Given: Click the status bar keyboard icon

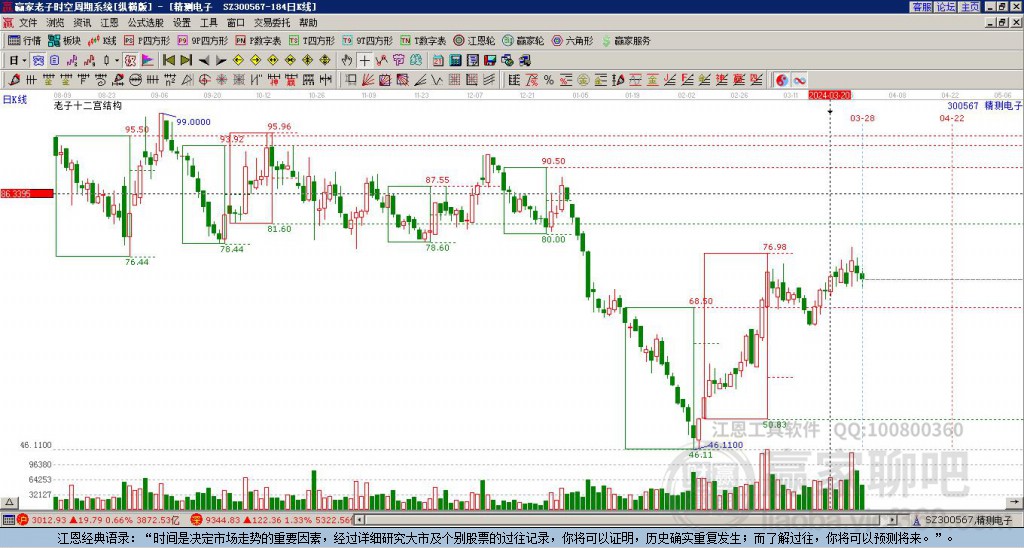Looking at the screenshot, I should coord(8,520).
